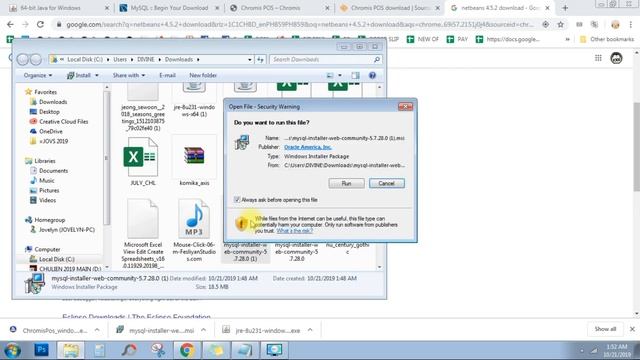Click the Chrome address bar
The width and height of the screenshot is (640, 360).
tap(300, 24)
